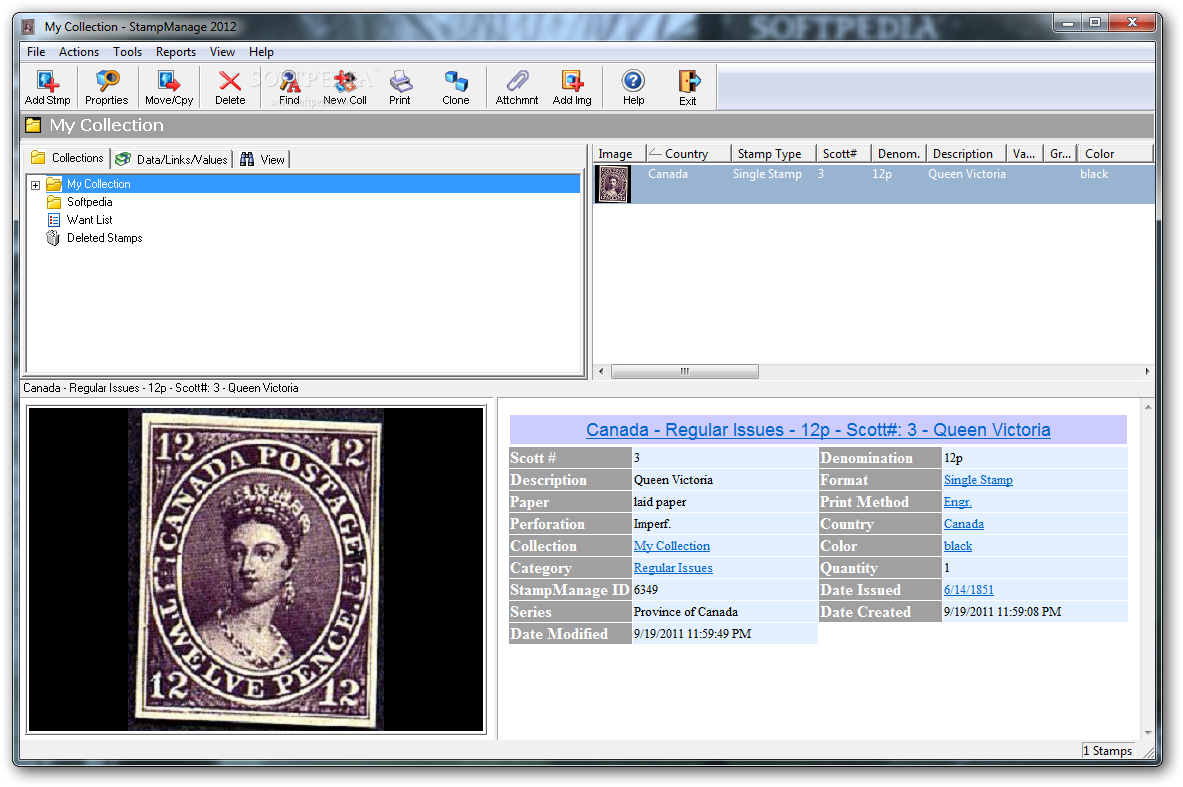Click the large Twelve Pence stamp image

pos(256,569)
